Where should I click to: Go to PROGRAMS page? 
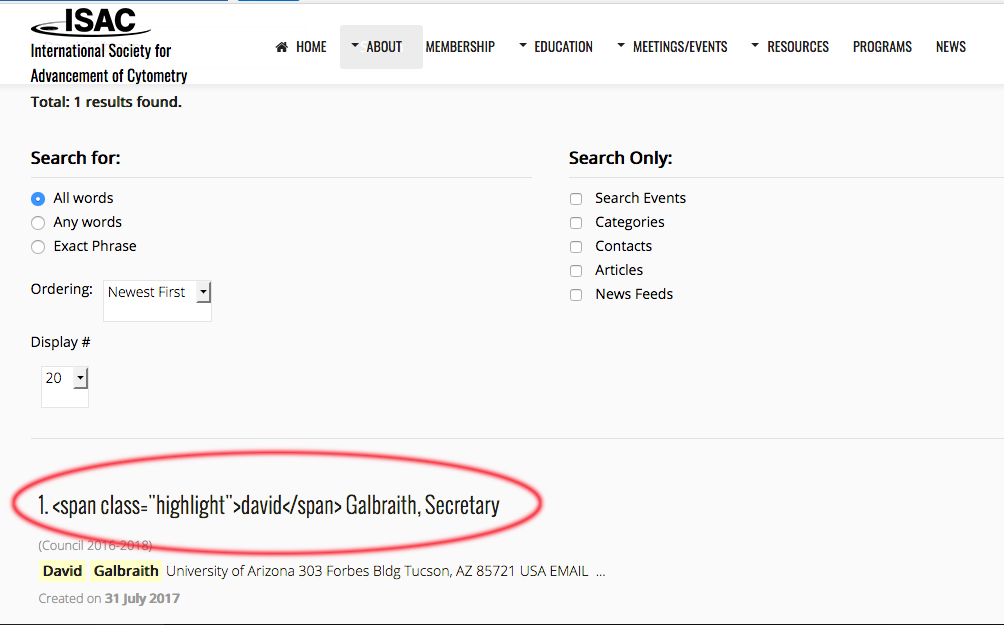pyautogui.click(x=882, y=47)
